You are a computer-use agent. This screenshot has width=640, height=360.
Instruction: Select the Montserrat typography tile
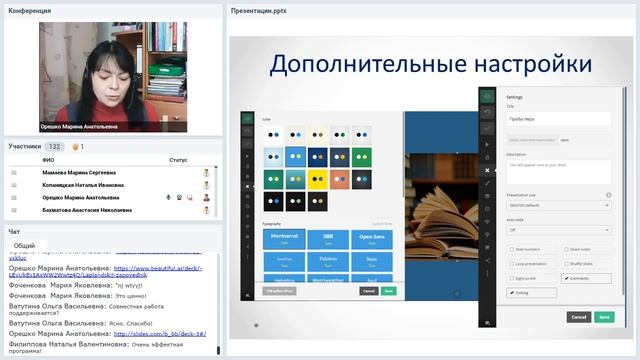(284, 239)
